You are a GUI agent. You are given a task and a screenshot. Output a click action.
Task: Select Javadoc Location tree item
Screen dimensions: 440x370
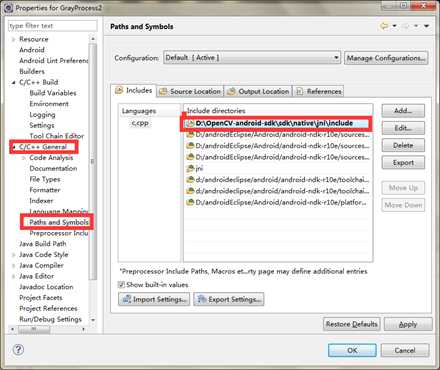[46, 287]
